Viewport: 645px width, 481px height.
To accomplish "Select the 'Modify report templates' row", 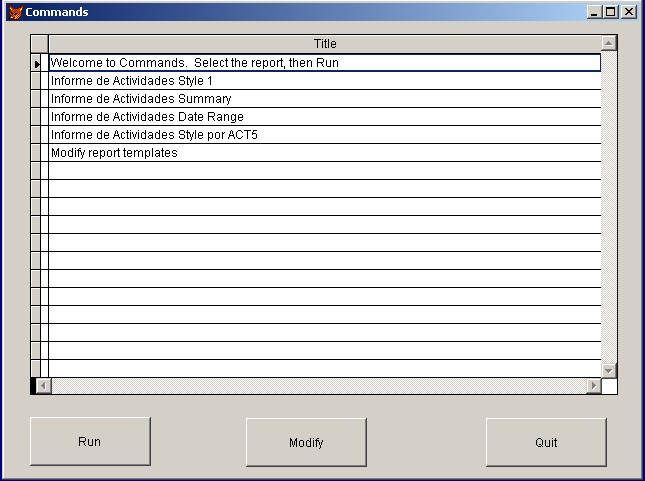I will [114, 153].
